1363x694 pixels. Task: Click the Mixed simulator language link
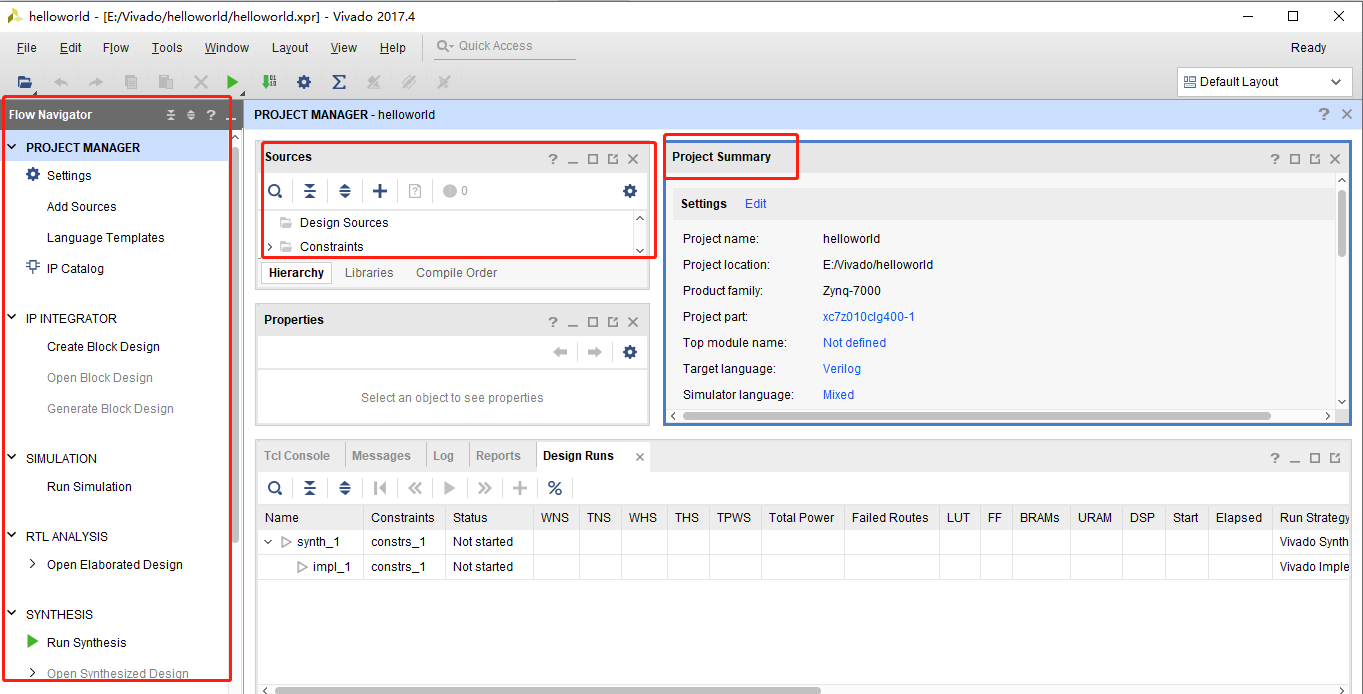click(x=838, y=395)
